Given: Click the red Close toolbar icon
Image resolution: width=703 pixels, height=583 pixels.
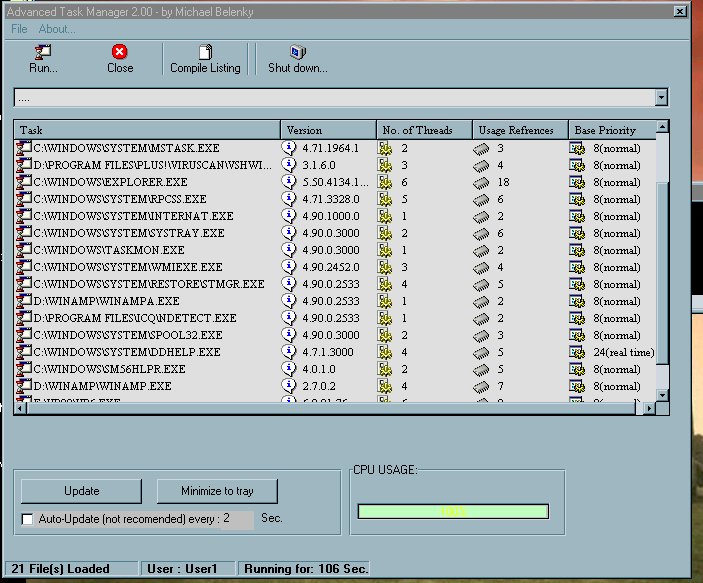Looking at the screenshot, I should click(119, 52).
